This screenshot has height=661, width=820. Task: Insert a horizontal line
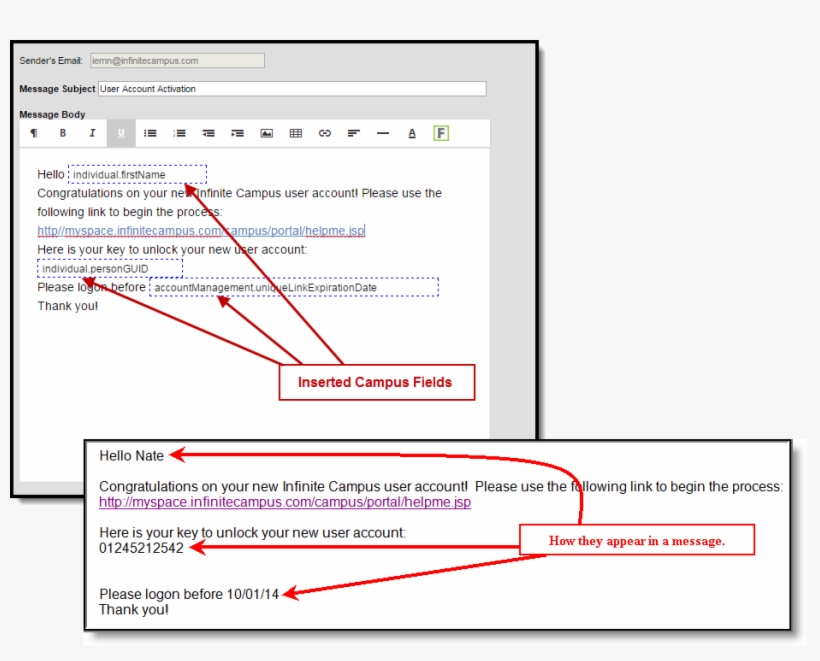(x=383, y=133)
